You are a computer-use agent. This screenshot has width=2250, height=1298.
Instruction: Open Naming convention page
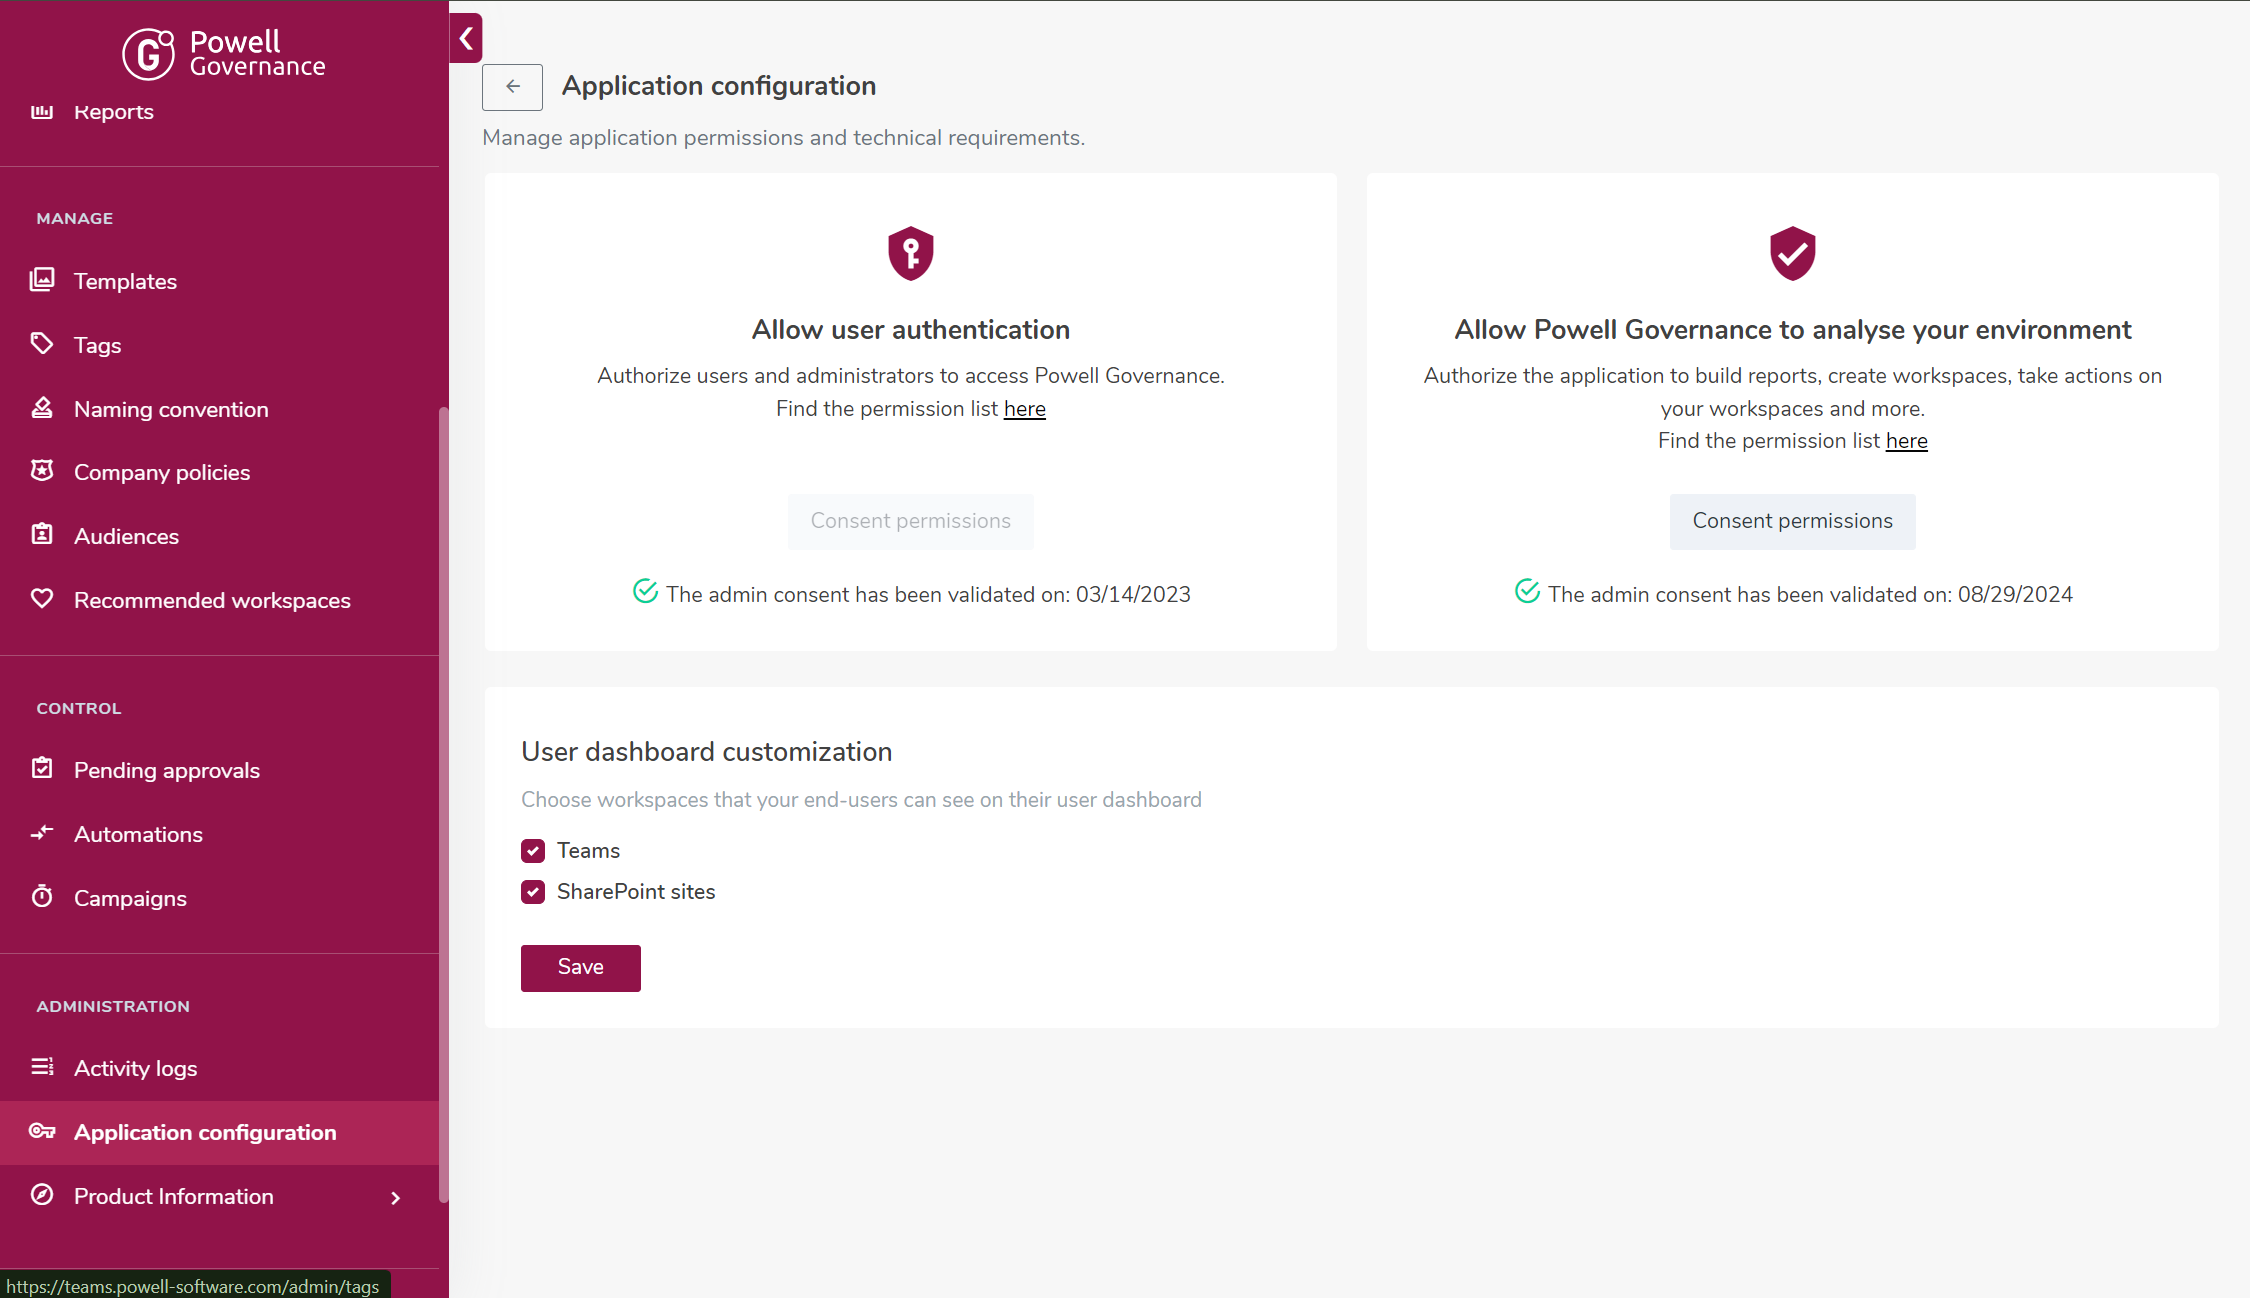click(x=219, y=409)
